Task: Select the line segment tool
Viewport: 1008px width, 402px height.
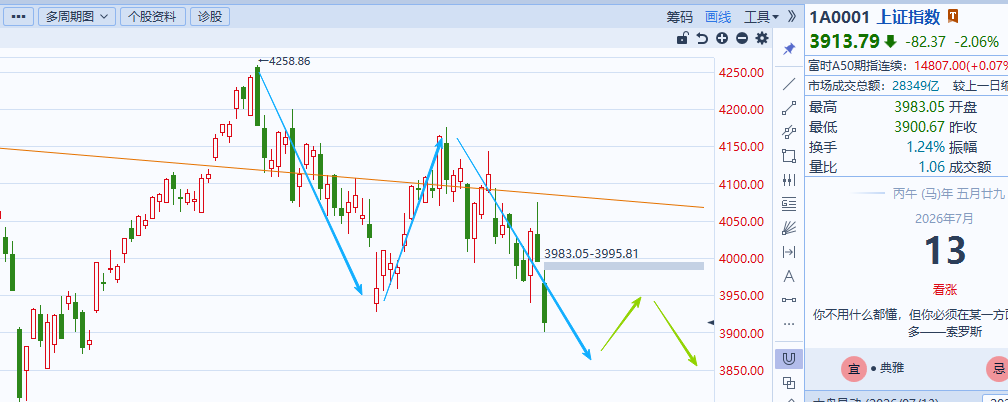Action: coord(789,108)
